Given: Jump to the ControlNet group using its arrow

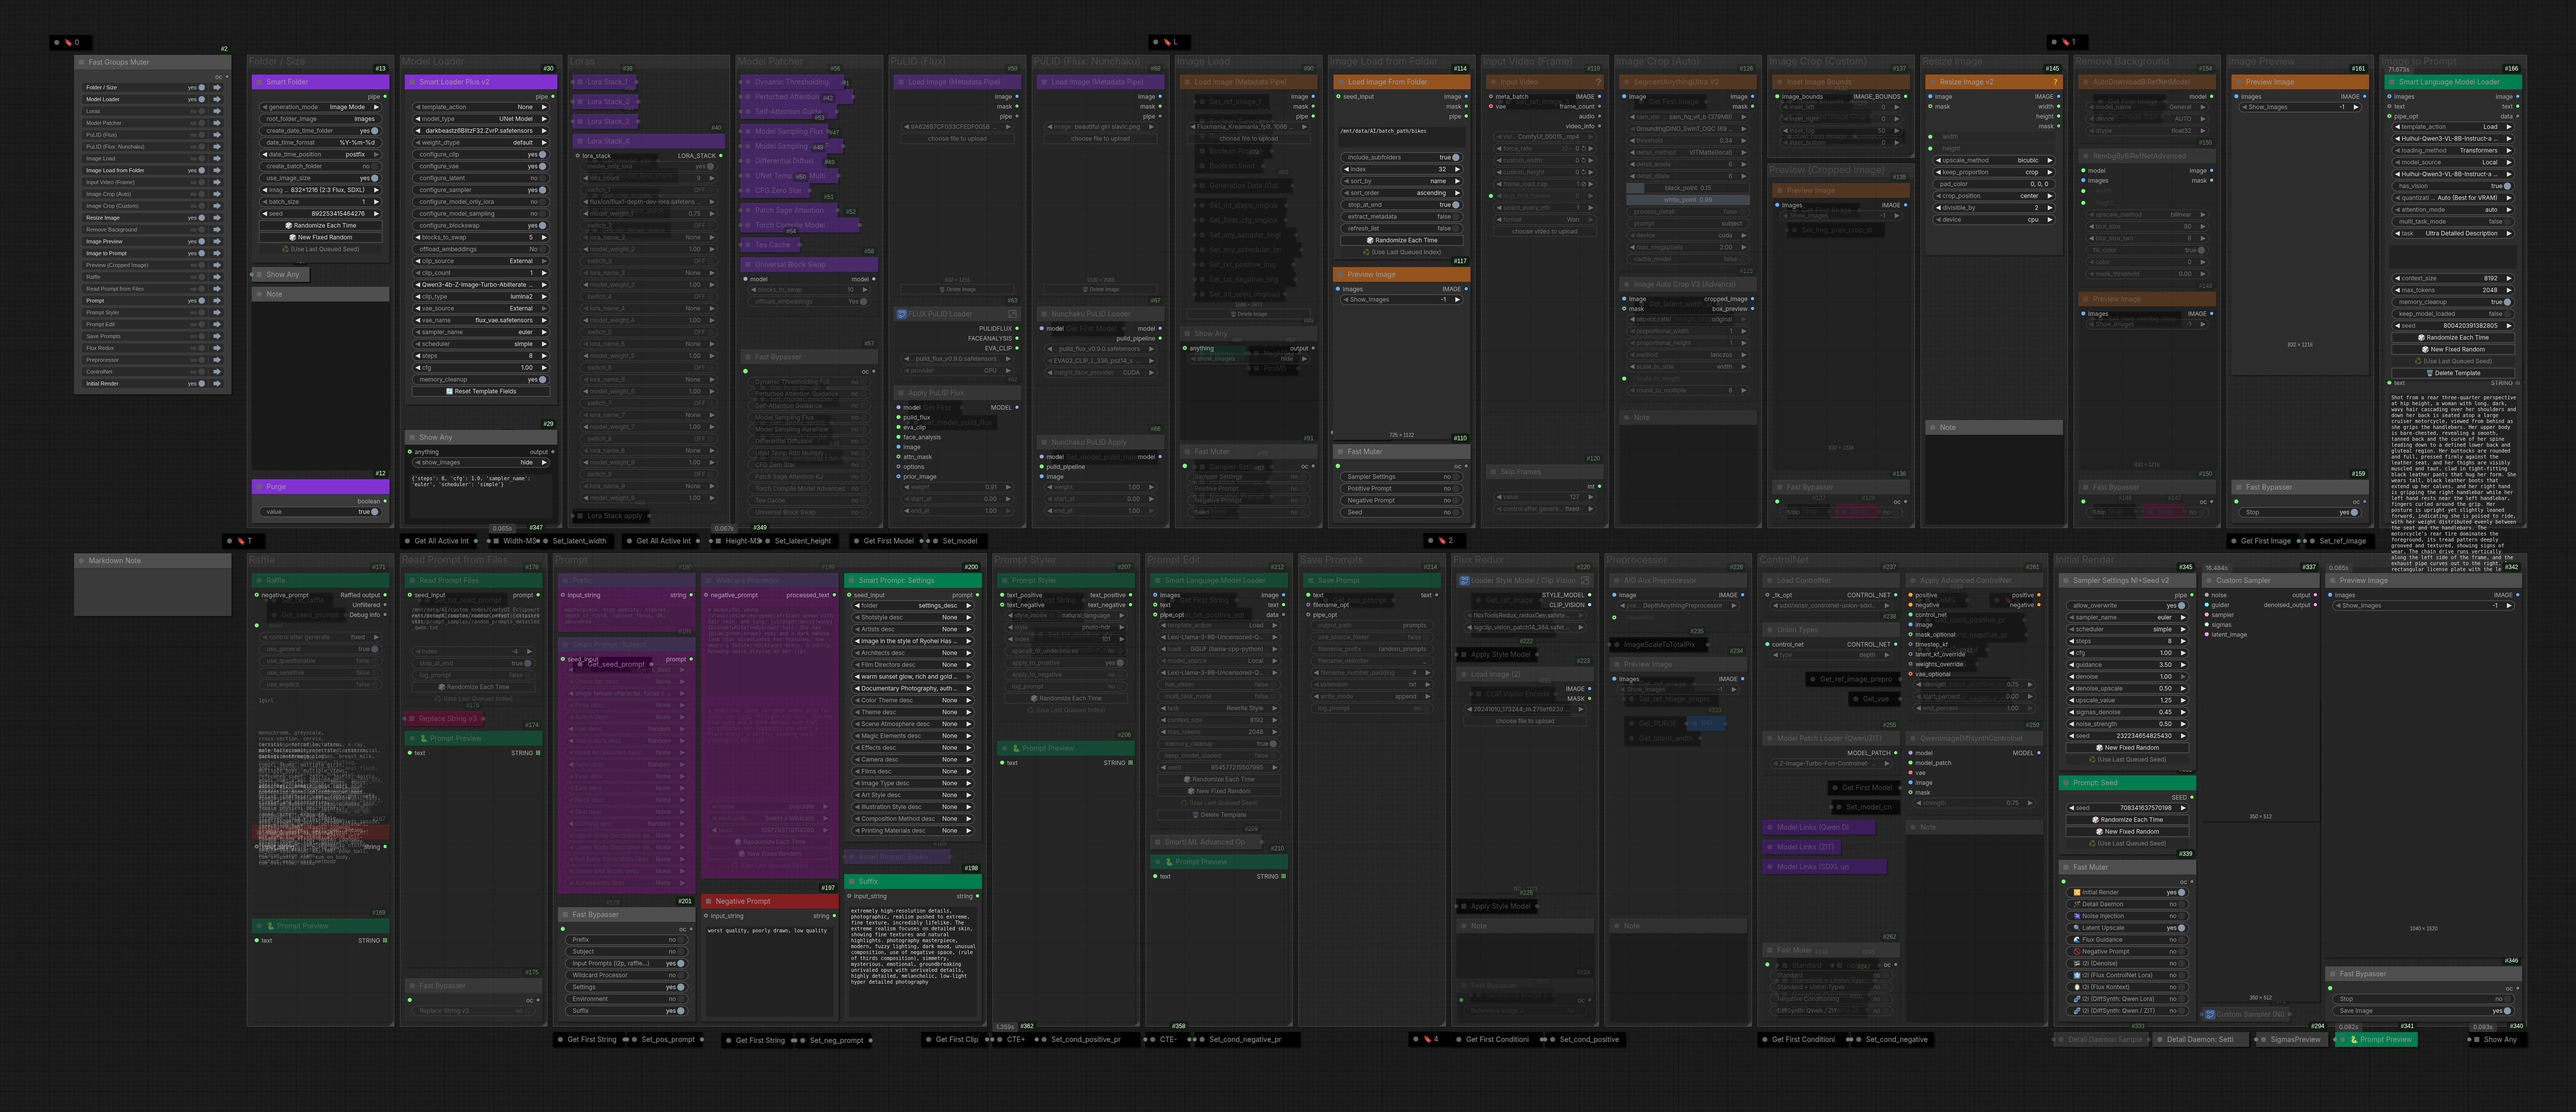Looking at the screenshot, I should 217,372.
